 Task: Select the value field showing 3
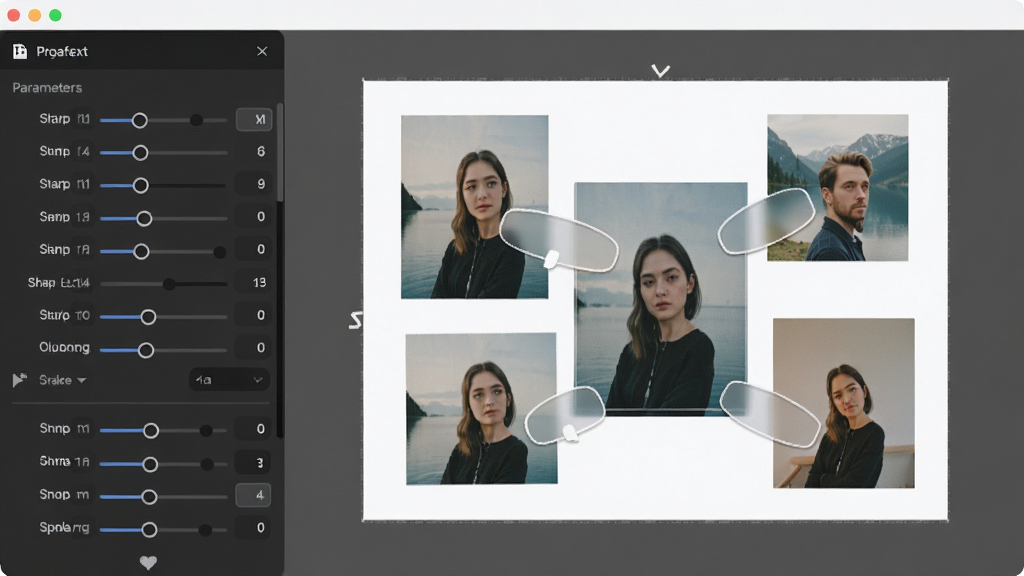pos(253,462)
